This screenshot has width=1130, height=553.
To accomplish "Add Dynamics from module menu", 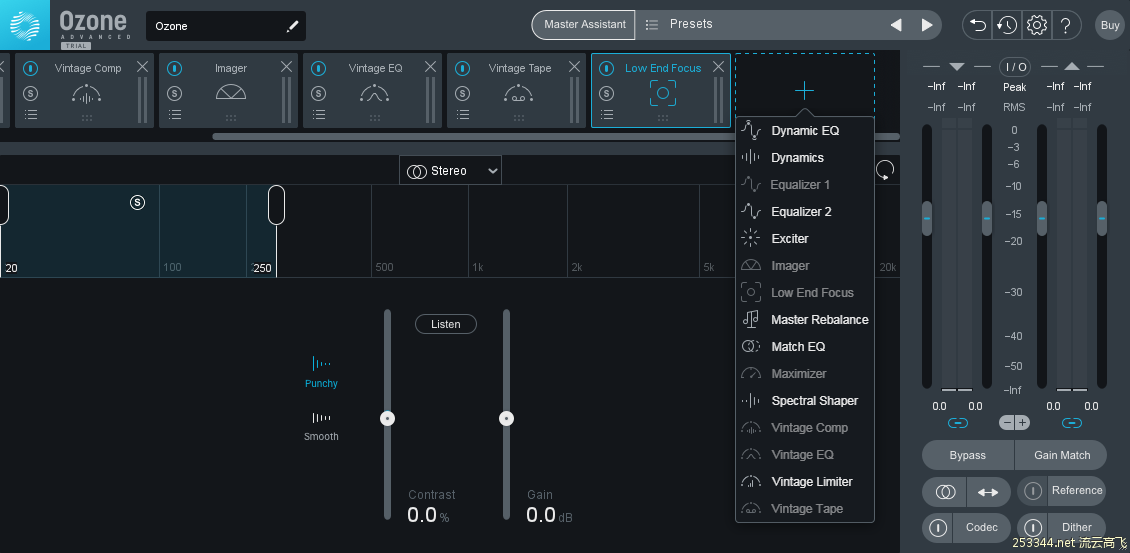I will [x=805, y=157].
